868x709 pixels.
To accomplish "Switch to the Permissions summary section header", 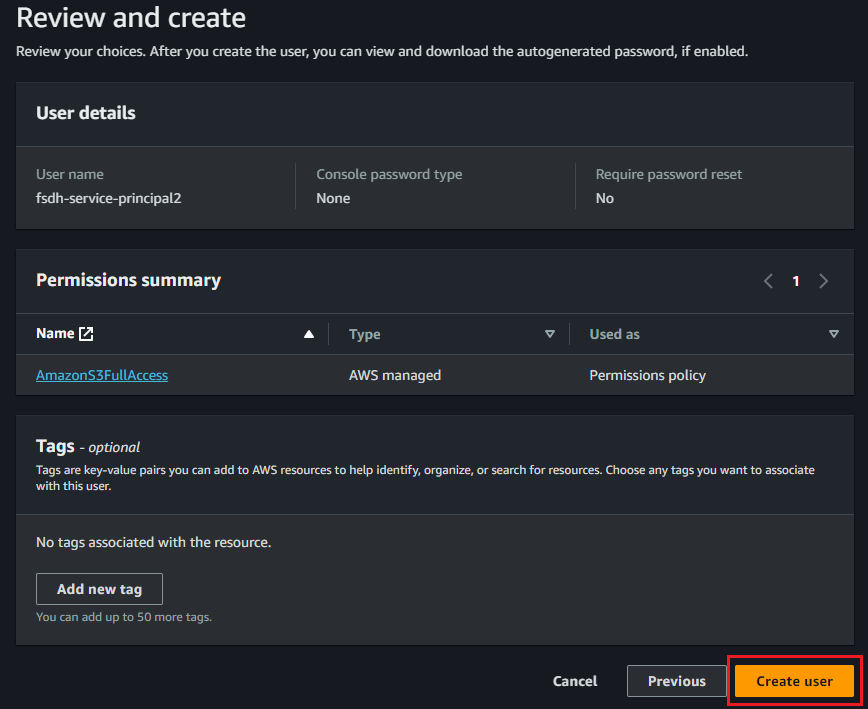I will pos(128,280).
